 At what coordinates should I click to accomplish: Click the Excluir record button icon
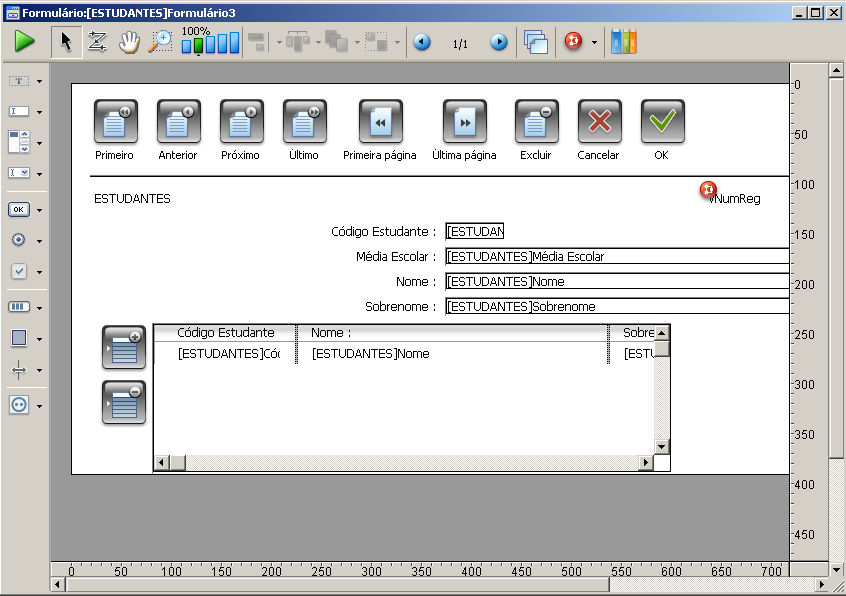point(536,122)
